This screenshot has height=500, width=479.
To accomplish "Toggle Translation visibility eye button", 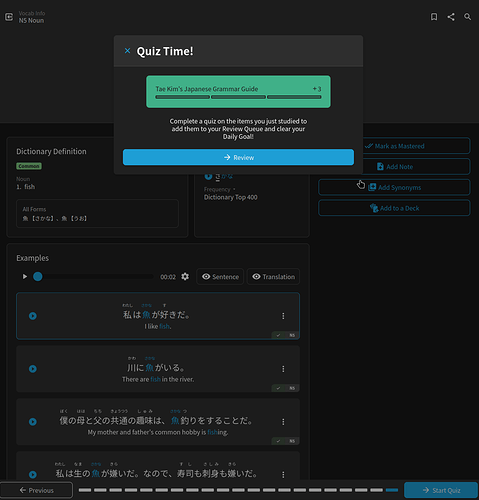I will (x=273, y=277).
